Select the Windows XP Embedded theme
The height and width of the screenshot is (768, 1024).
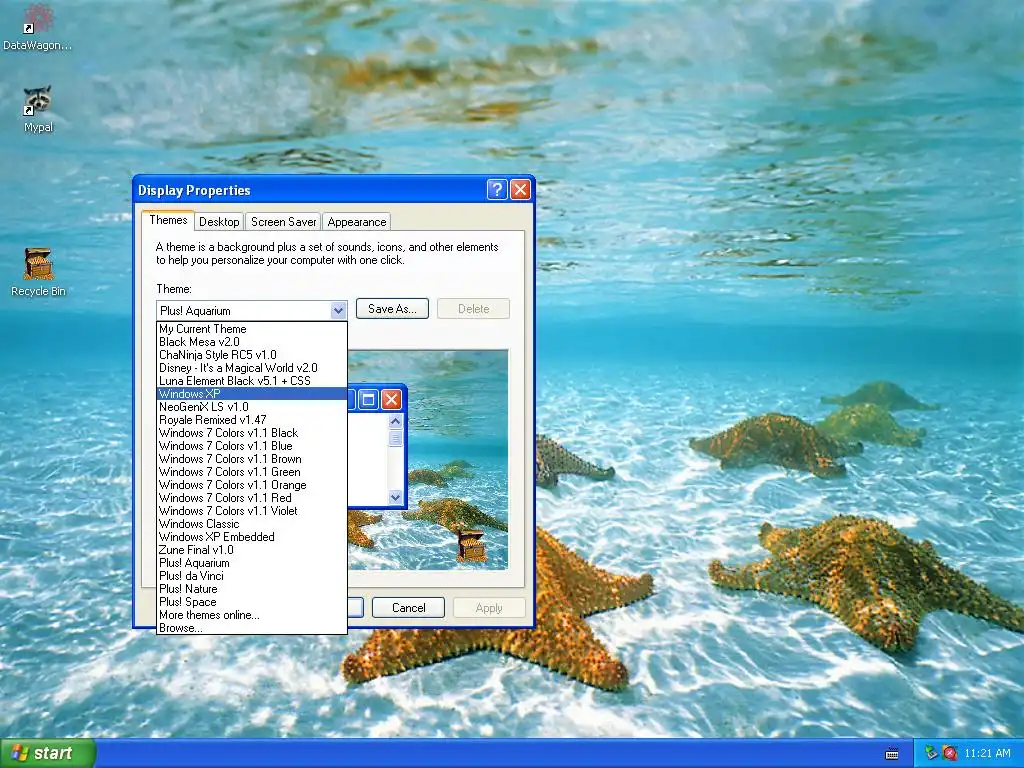point(251,537)
